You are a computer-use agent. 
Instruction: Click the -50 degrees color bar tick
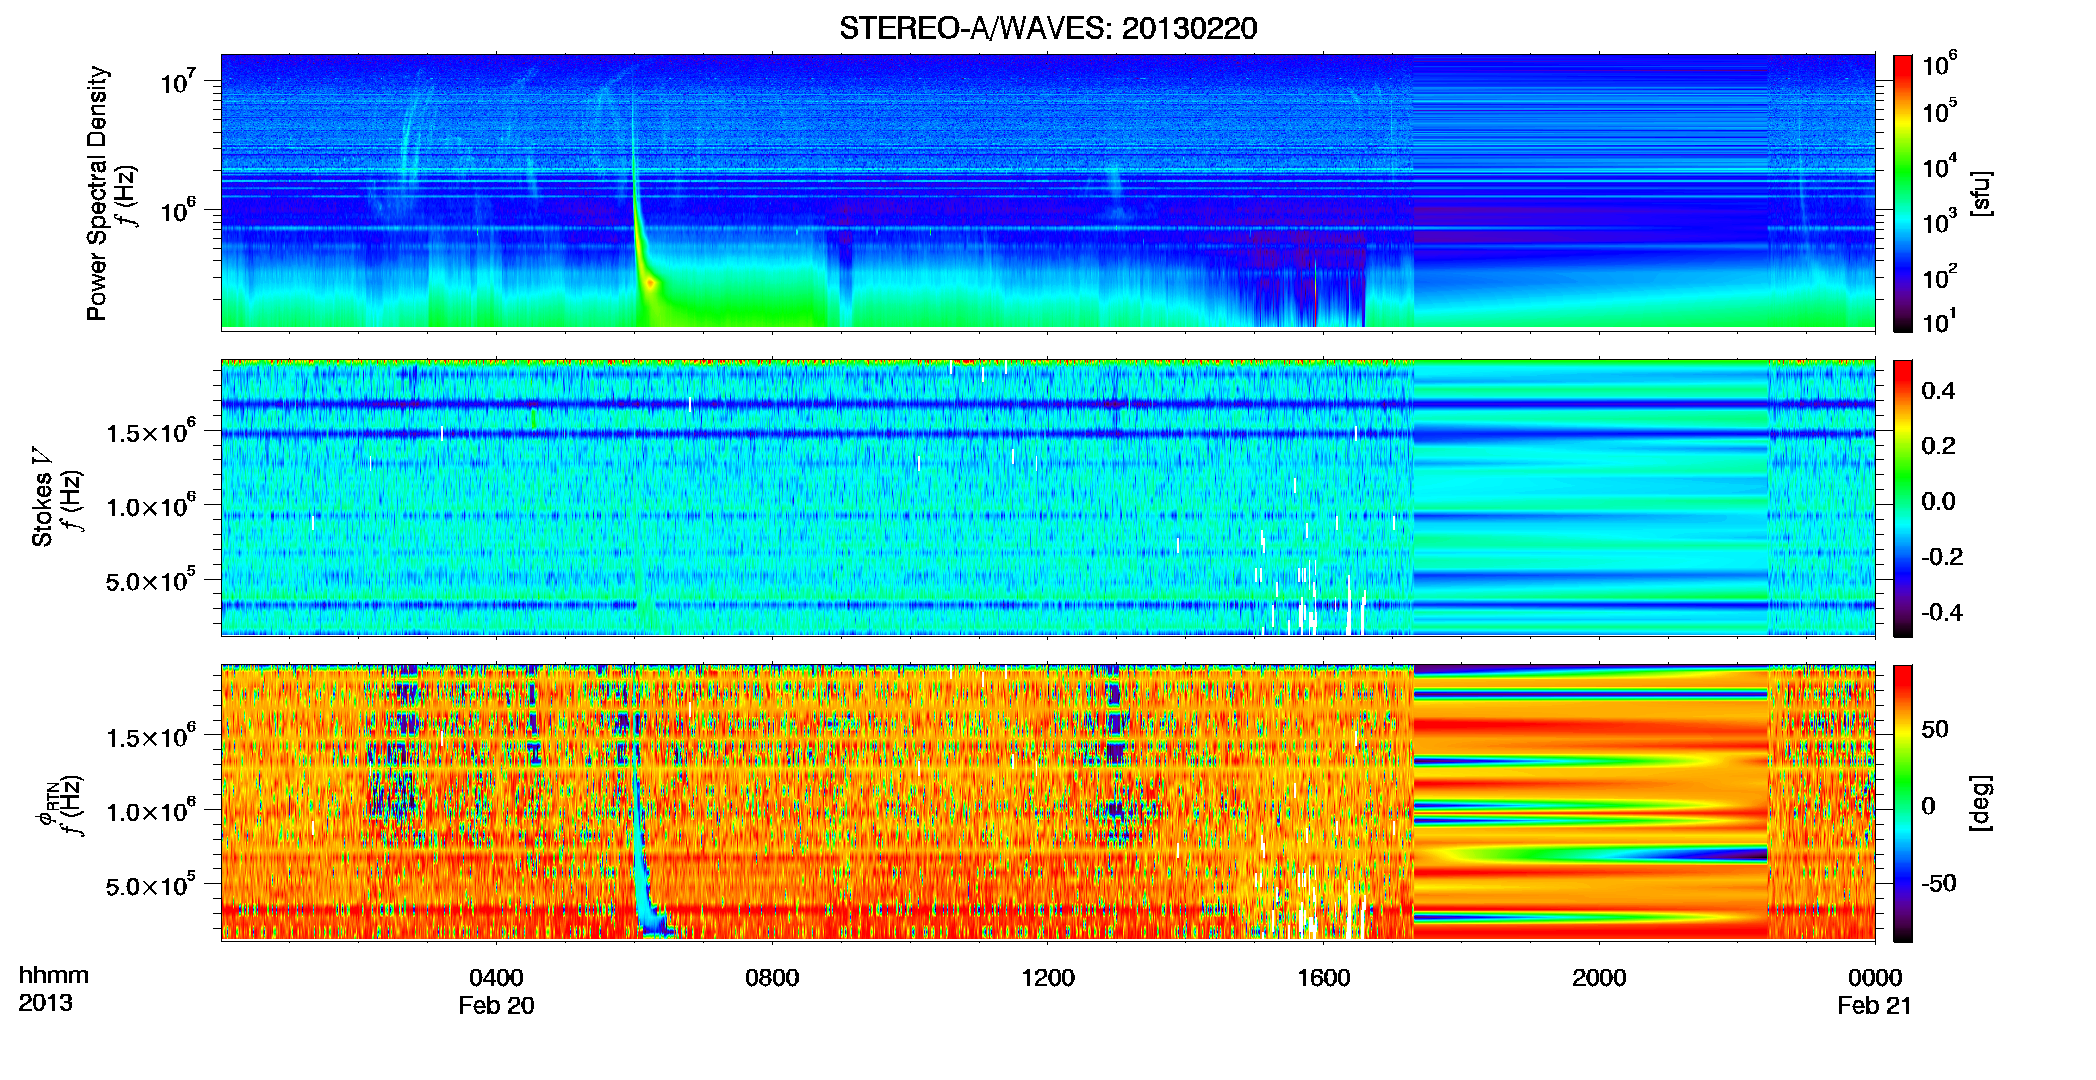point(1939,883)
